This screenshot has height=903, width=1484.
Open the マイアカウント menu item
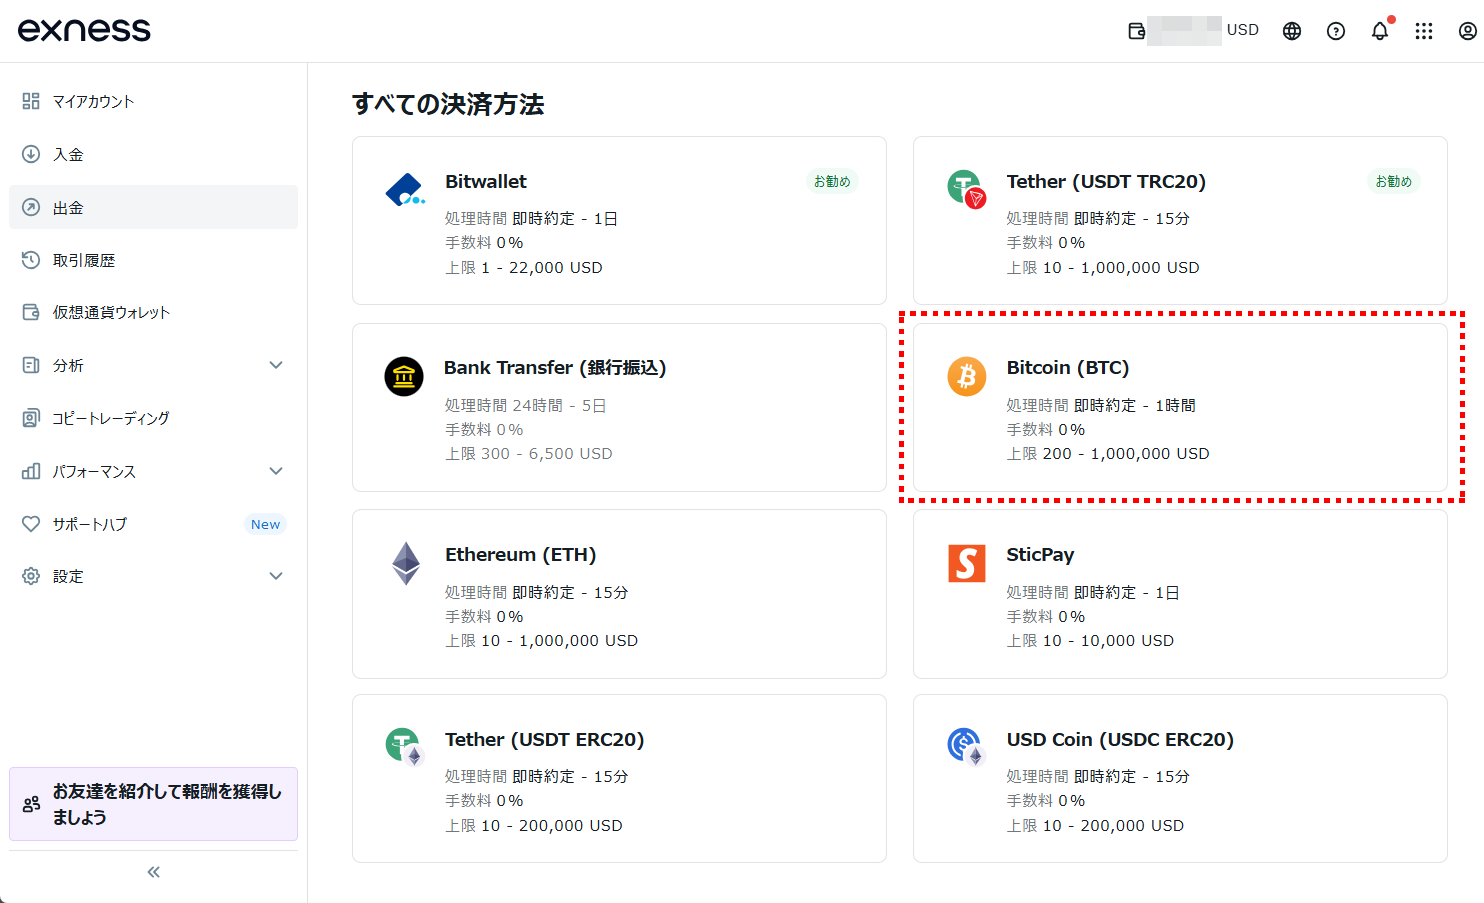click(x=152, y=101)
